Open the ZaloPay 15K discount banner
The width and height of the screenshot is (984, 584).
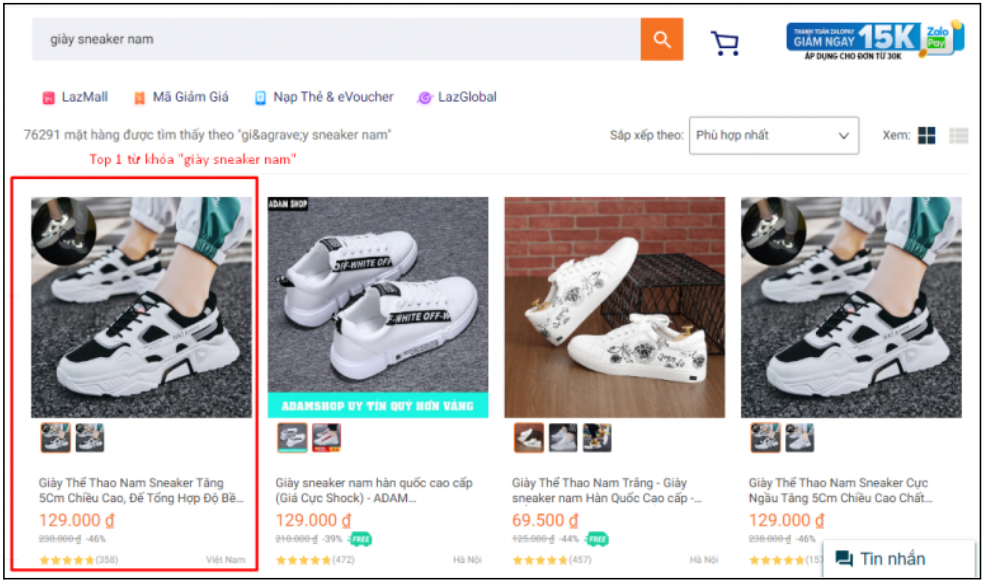point(875,39)
